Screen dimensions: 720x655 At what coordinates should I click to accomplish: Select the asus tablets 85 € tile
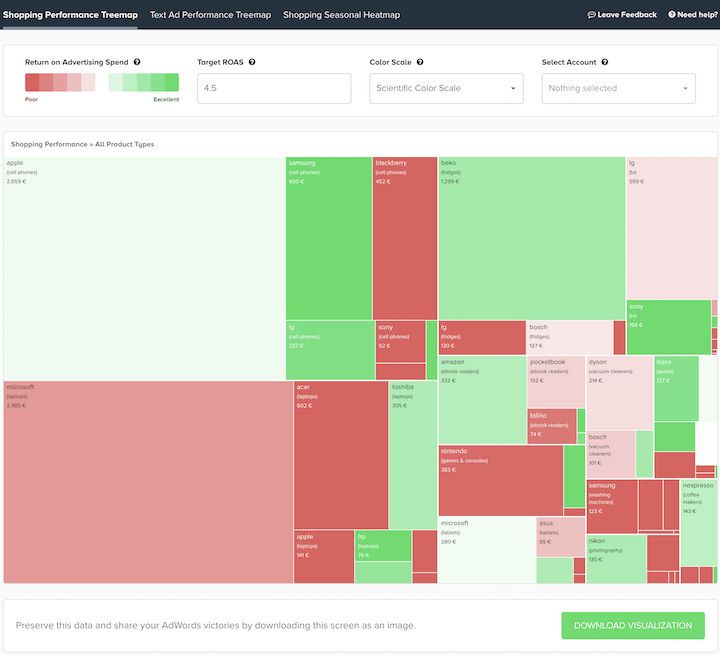[561, 537]
